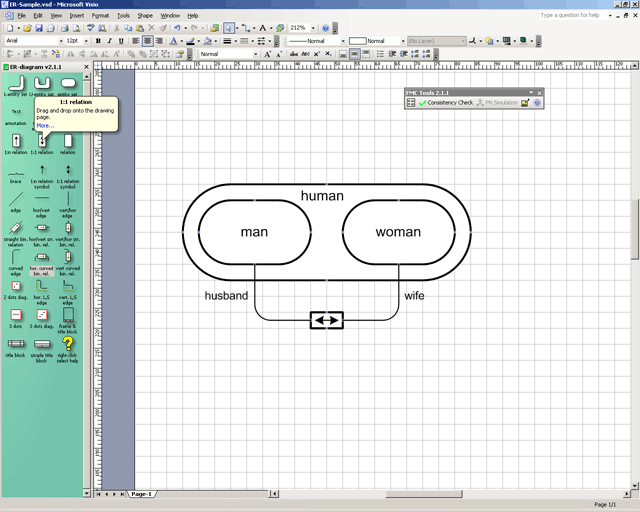Viewport: 640px width, 512px height.
Task: Toggle Italic formatting
Action: pos(109,41)
